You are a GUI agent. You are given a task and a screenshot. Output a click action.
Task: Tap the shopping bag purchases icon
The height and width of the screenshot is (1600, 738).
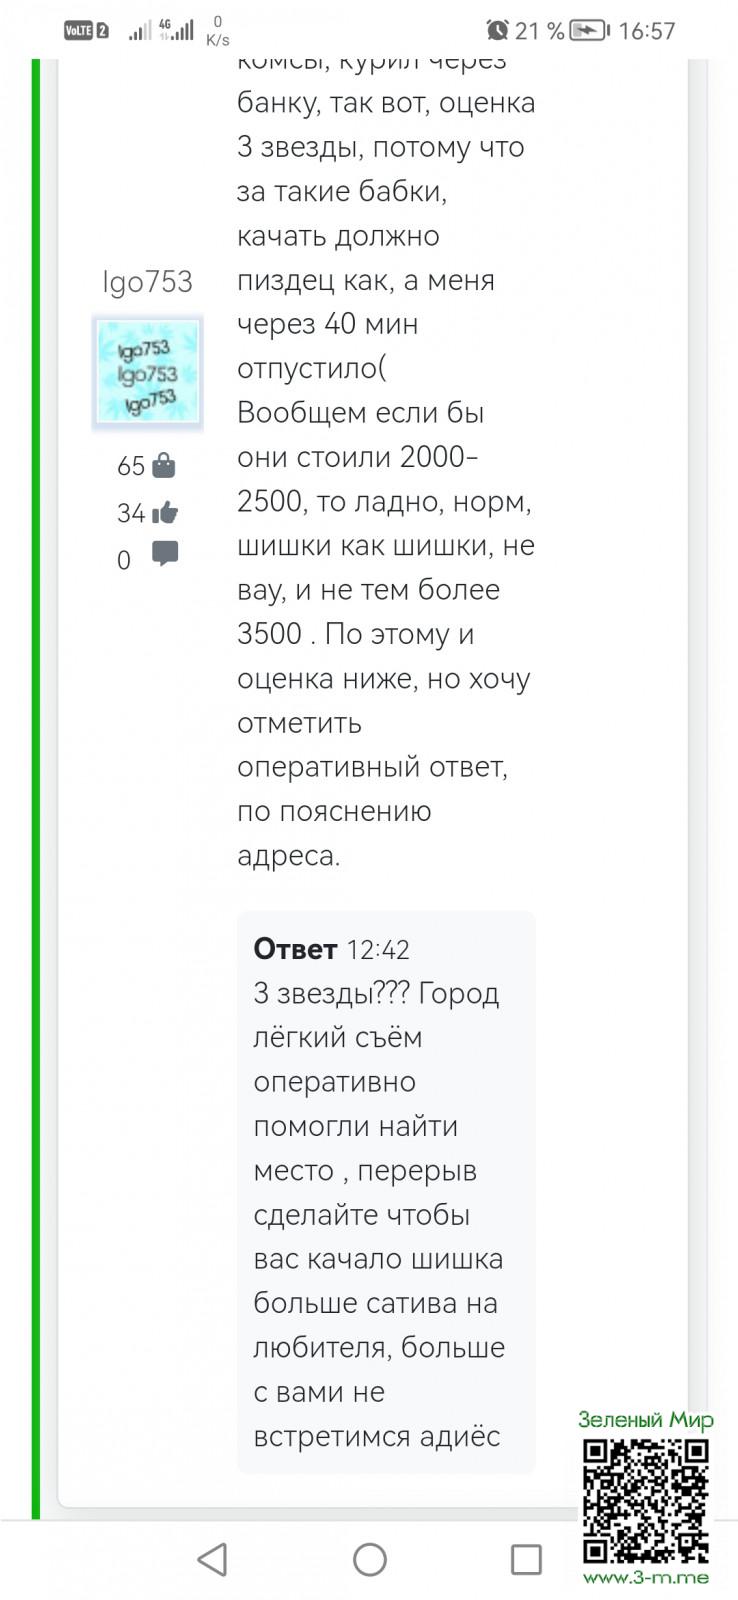coord(165,465)
